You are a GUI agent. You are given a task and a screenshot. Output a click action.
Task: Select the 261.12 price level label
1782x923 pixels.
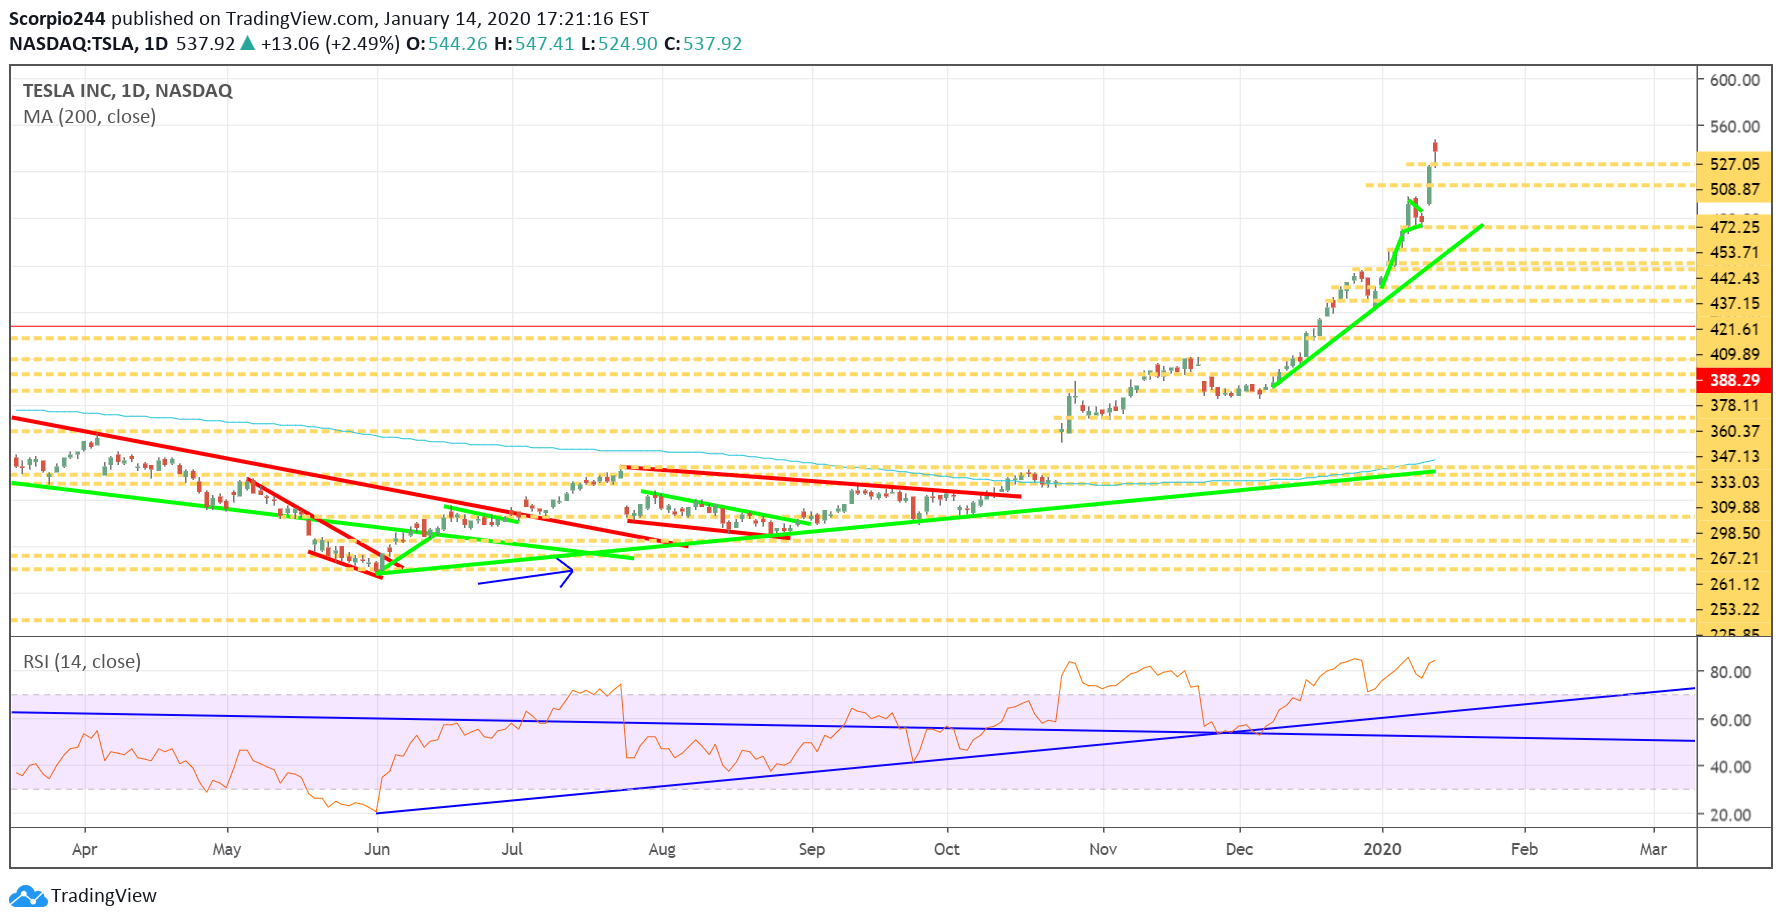(1734, 584)
